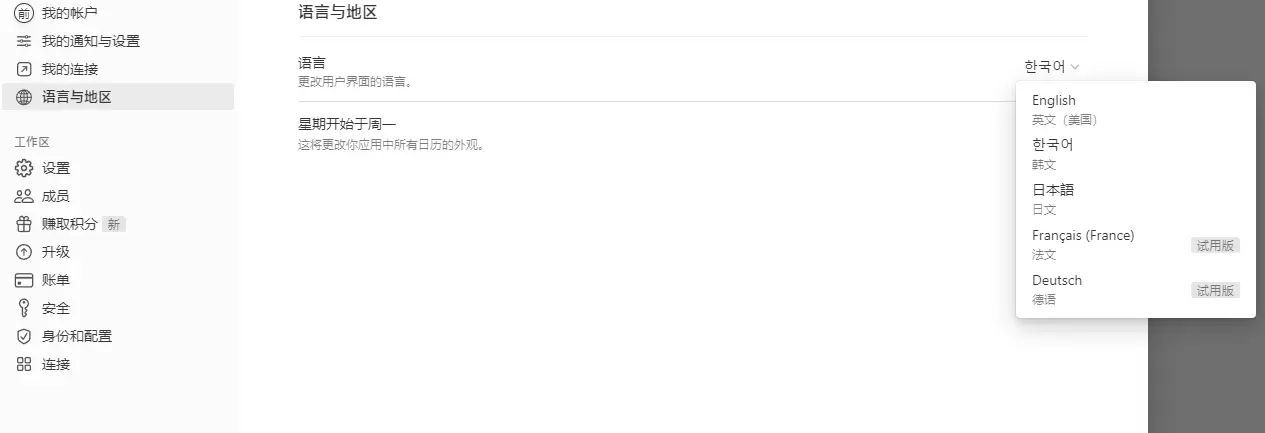Screen dimensions: 1265x433
Task: Click the grid icon for 连接
Action: coord(24,364)
